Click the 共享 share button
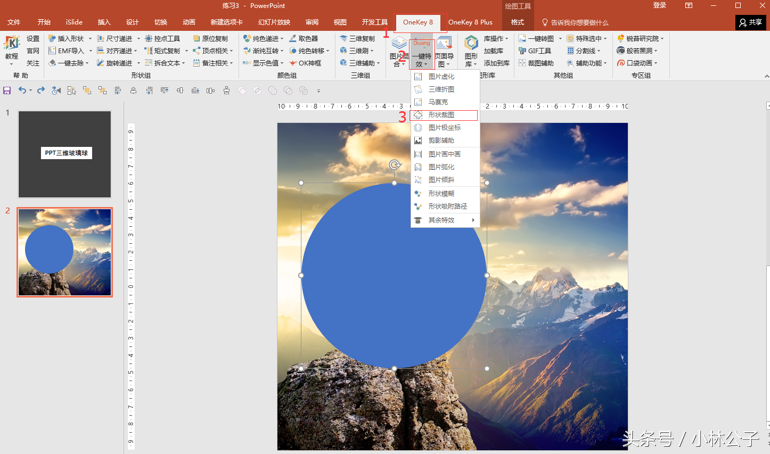Image resolution: width=770 pixels, height=454 pixels. pyautogui.click(x=750, y=22)
